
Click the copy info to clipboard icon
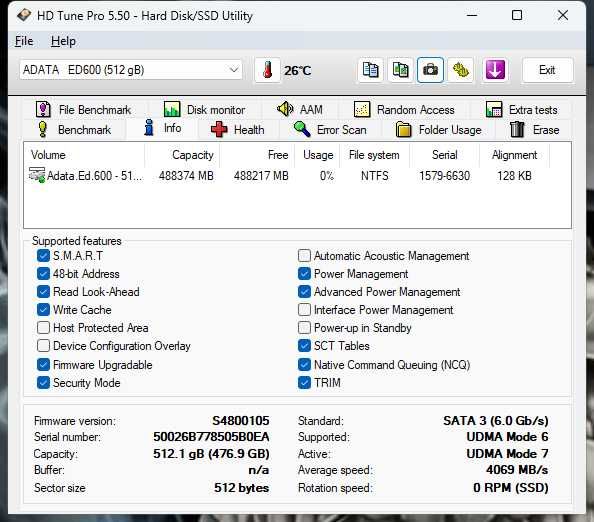coord(370,70)
